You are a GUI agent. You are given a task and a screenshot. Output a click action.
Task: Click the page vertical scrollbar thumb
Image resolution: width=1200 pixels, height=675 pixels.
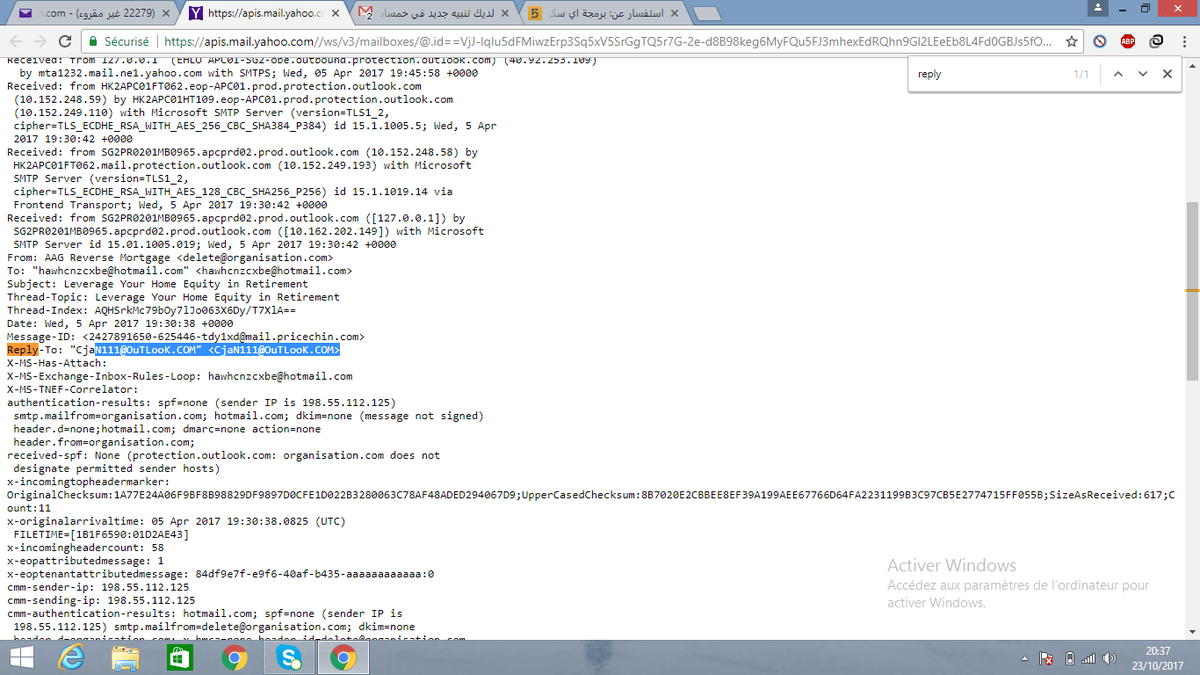(x=1190, y=292)
